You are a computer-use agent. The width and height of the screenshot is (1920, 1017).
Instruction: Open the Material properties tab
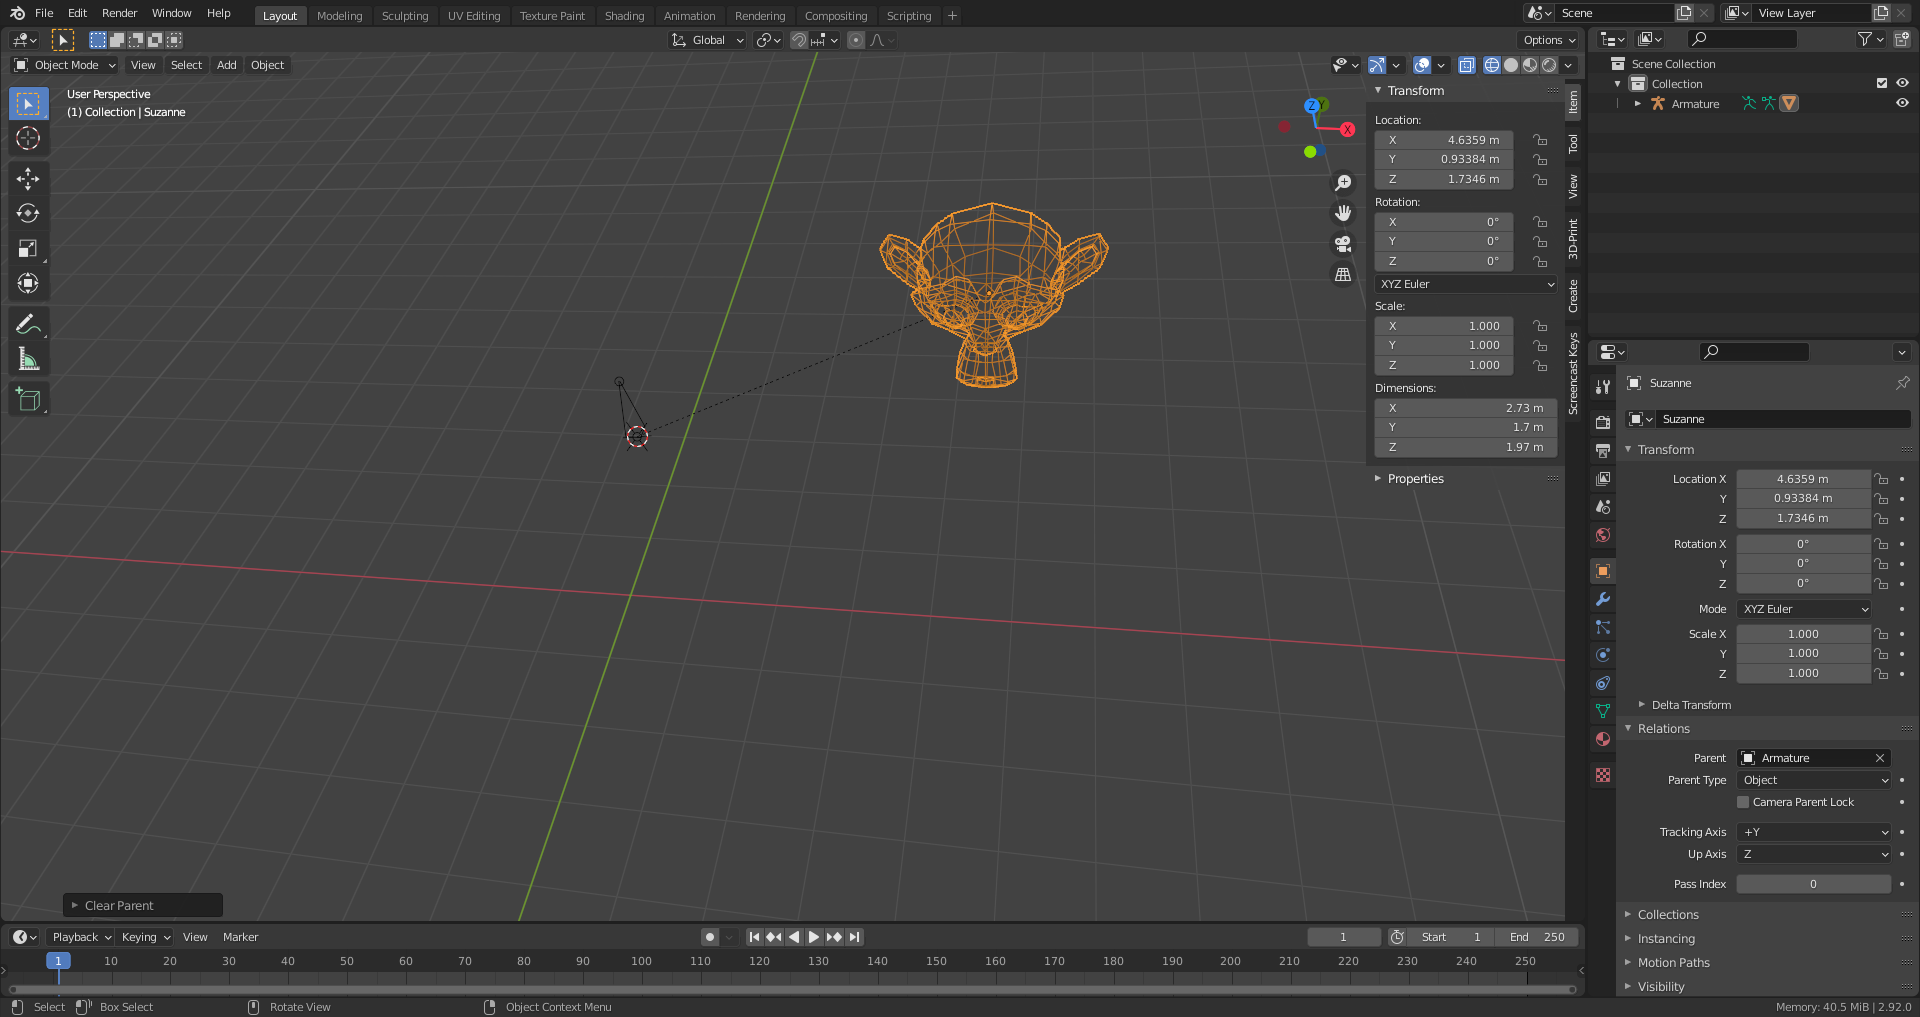pyautogui.click(x=1603, y=739)
